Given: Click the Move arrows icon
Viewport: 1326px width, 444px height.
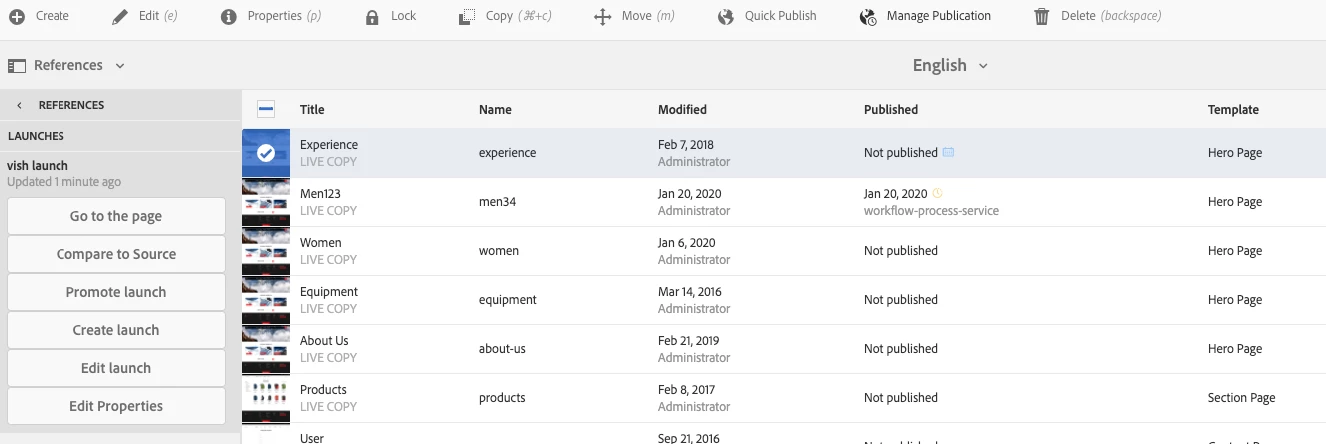Looking at the screenshot, I should tap(602, 17).
